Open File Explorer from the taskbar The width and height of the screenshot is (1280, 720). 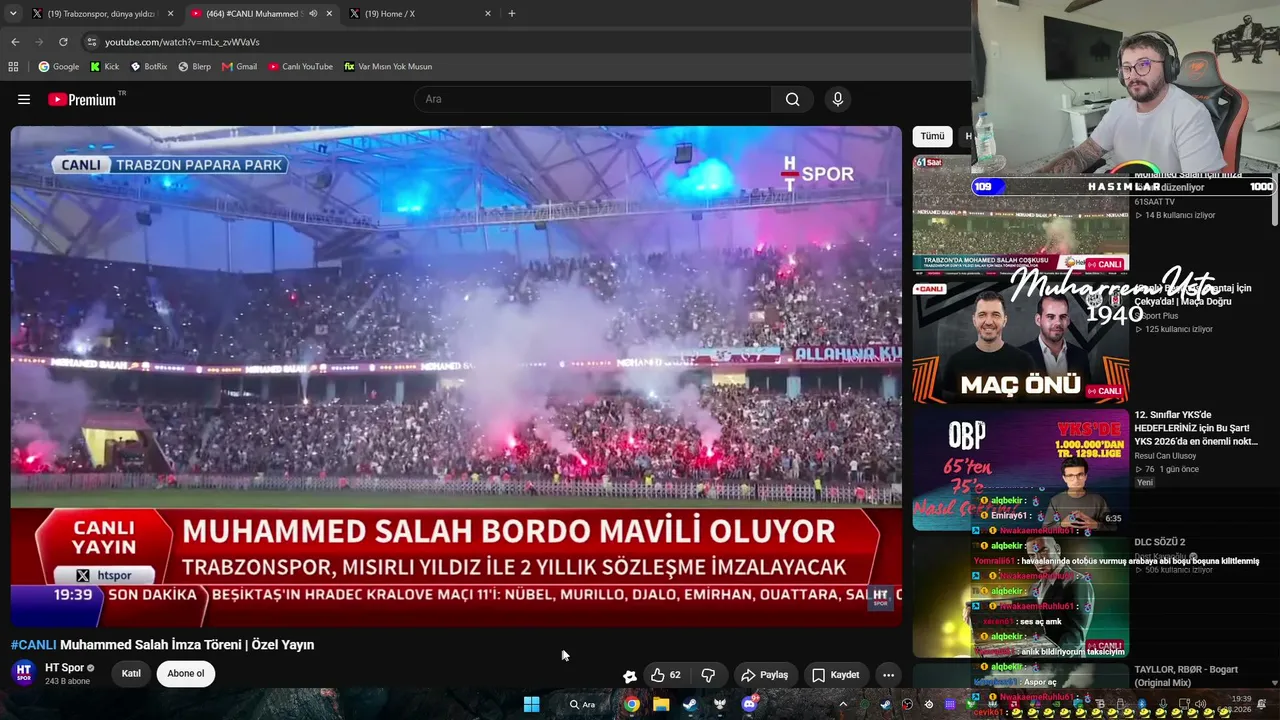(x=661, y=704)
